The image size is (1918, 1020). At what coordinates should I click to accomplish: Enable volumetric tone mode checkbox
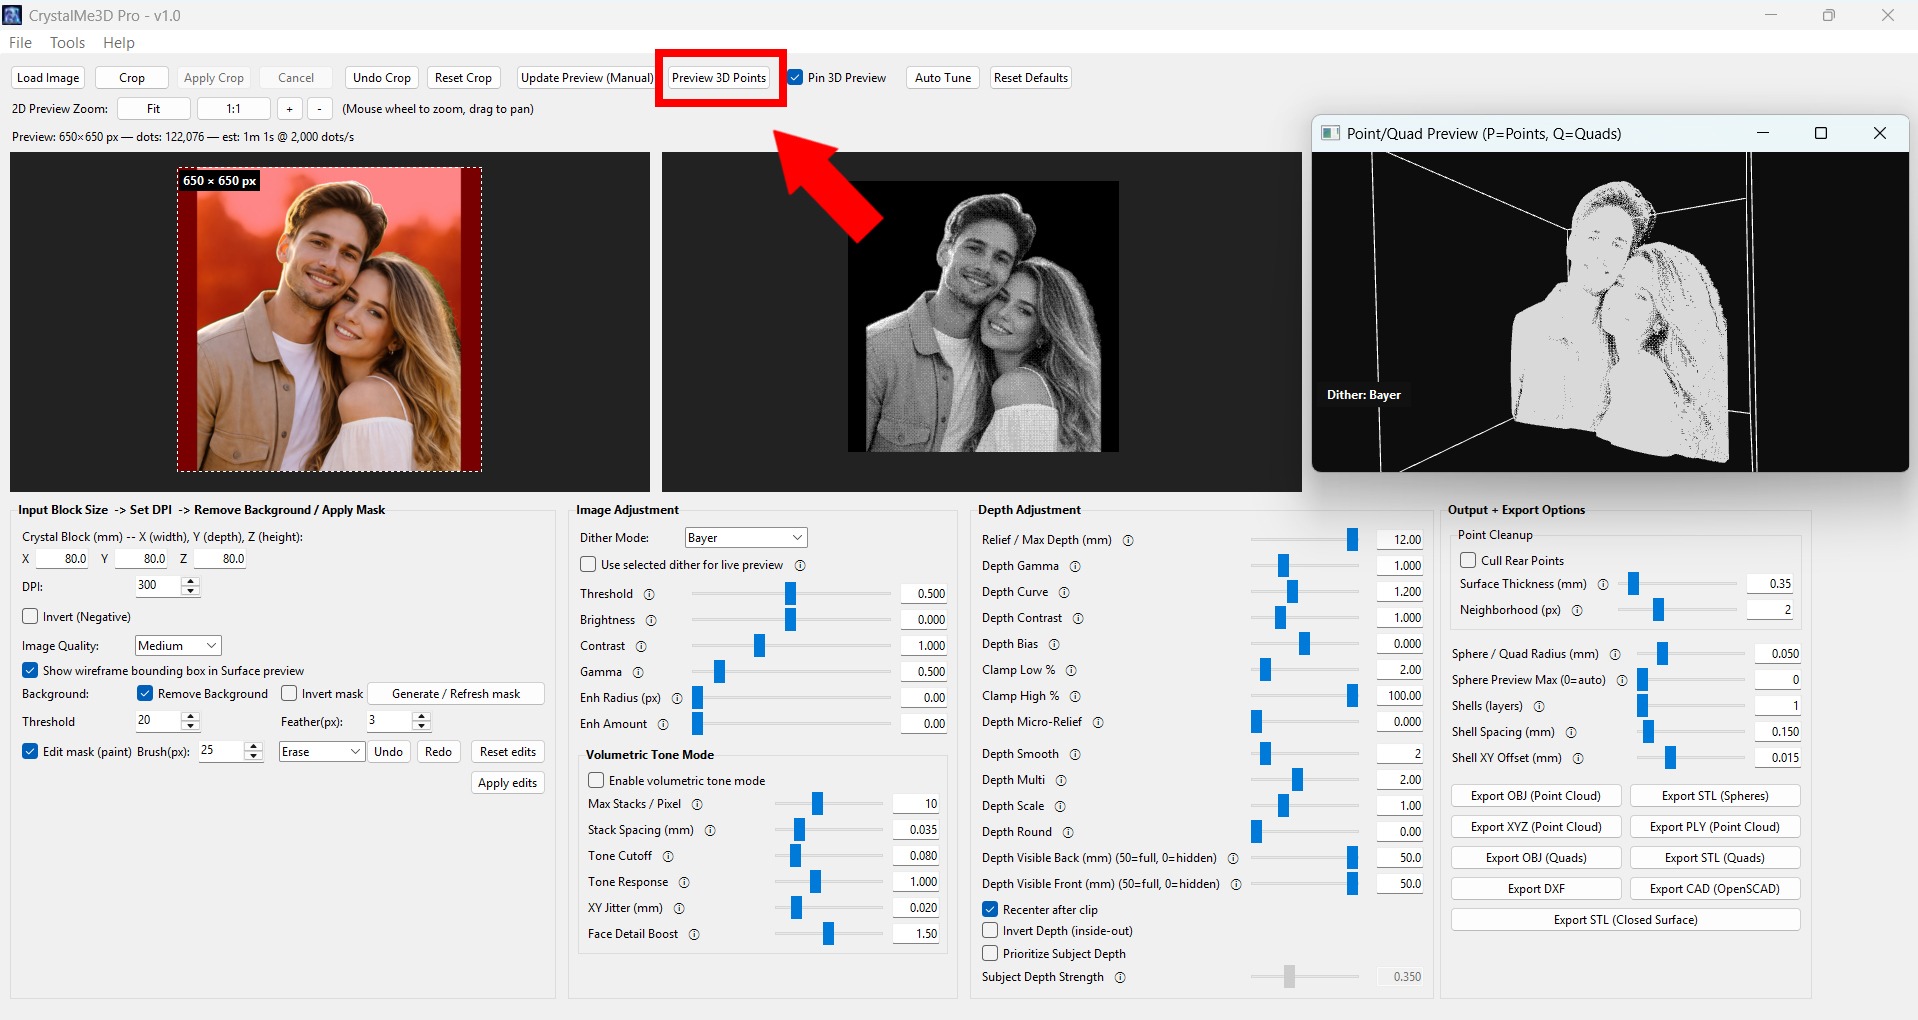point(596,780)
